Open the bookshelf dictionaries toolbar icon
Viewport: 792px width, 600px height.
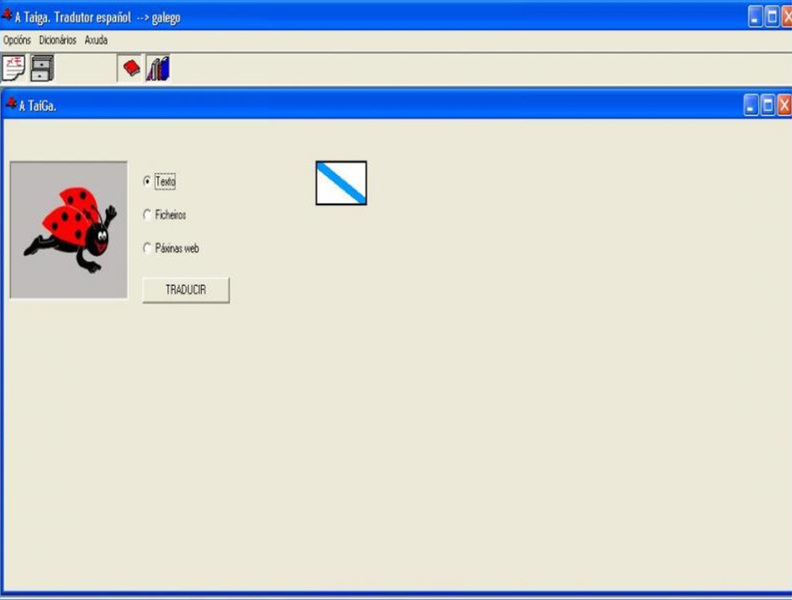coord(158,68)
